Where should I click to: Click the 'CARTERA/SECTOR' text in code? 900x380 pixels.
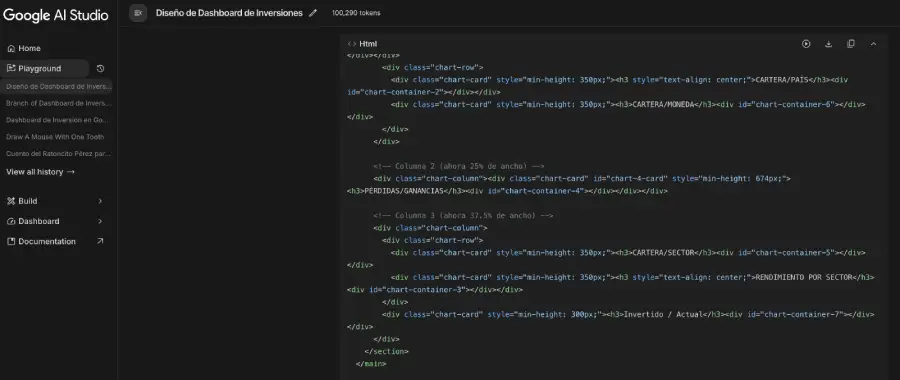pyautogui.click(x=664, y=252)
